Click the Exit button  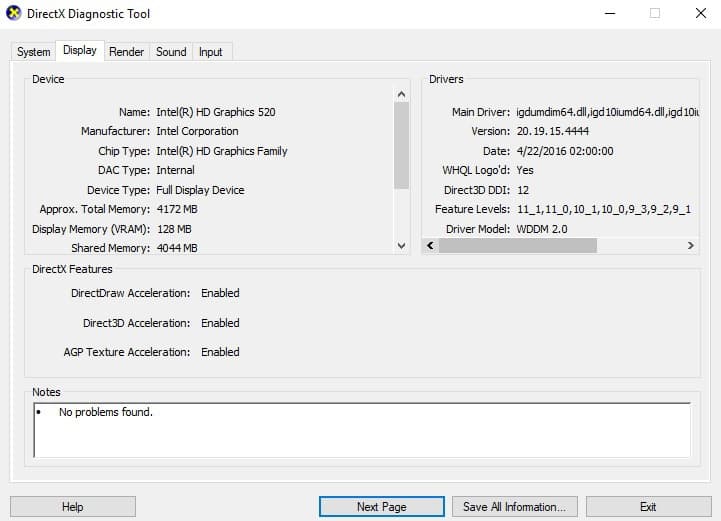[648, 507]
